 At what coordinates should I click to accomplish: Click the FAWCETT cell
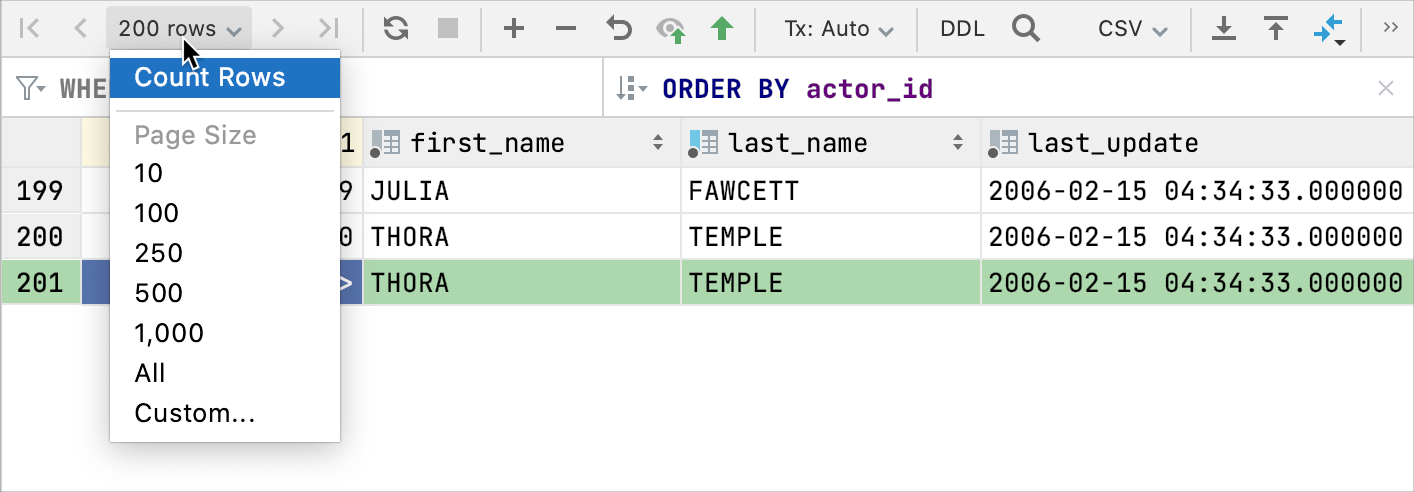(x=831, y=190)
